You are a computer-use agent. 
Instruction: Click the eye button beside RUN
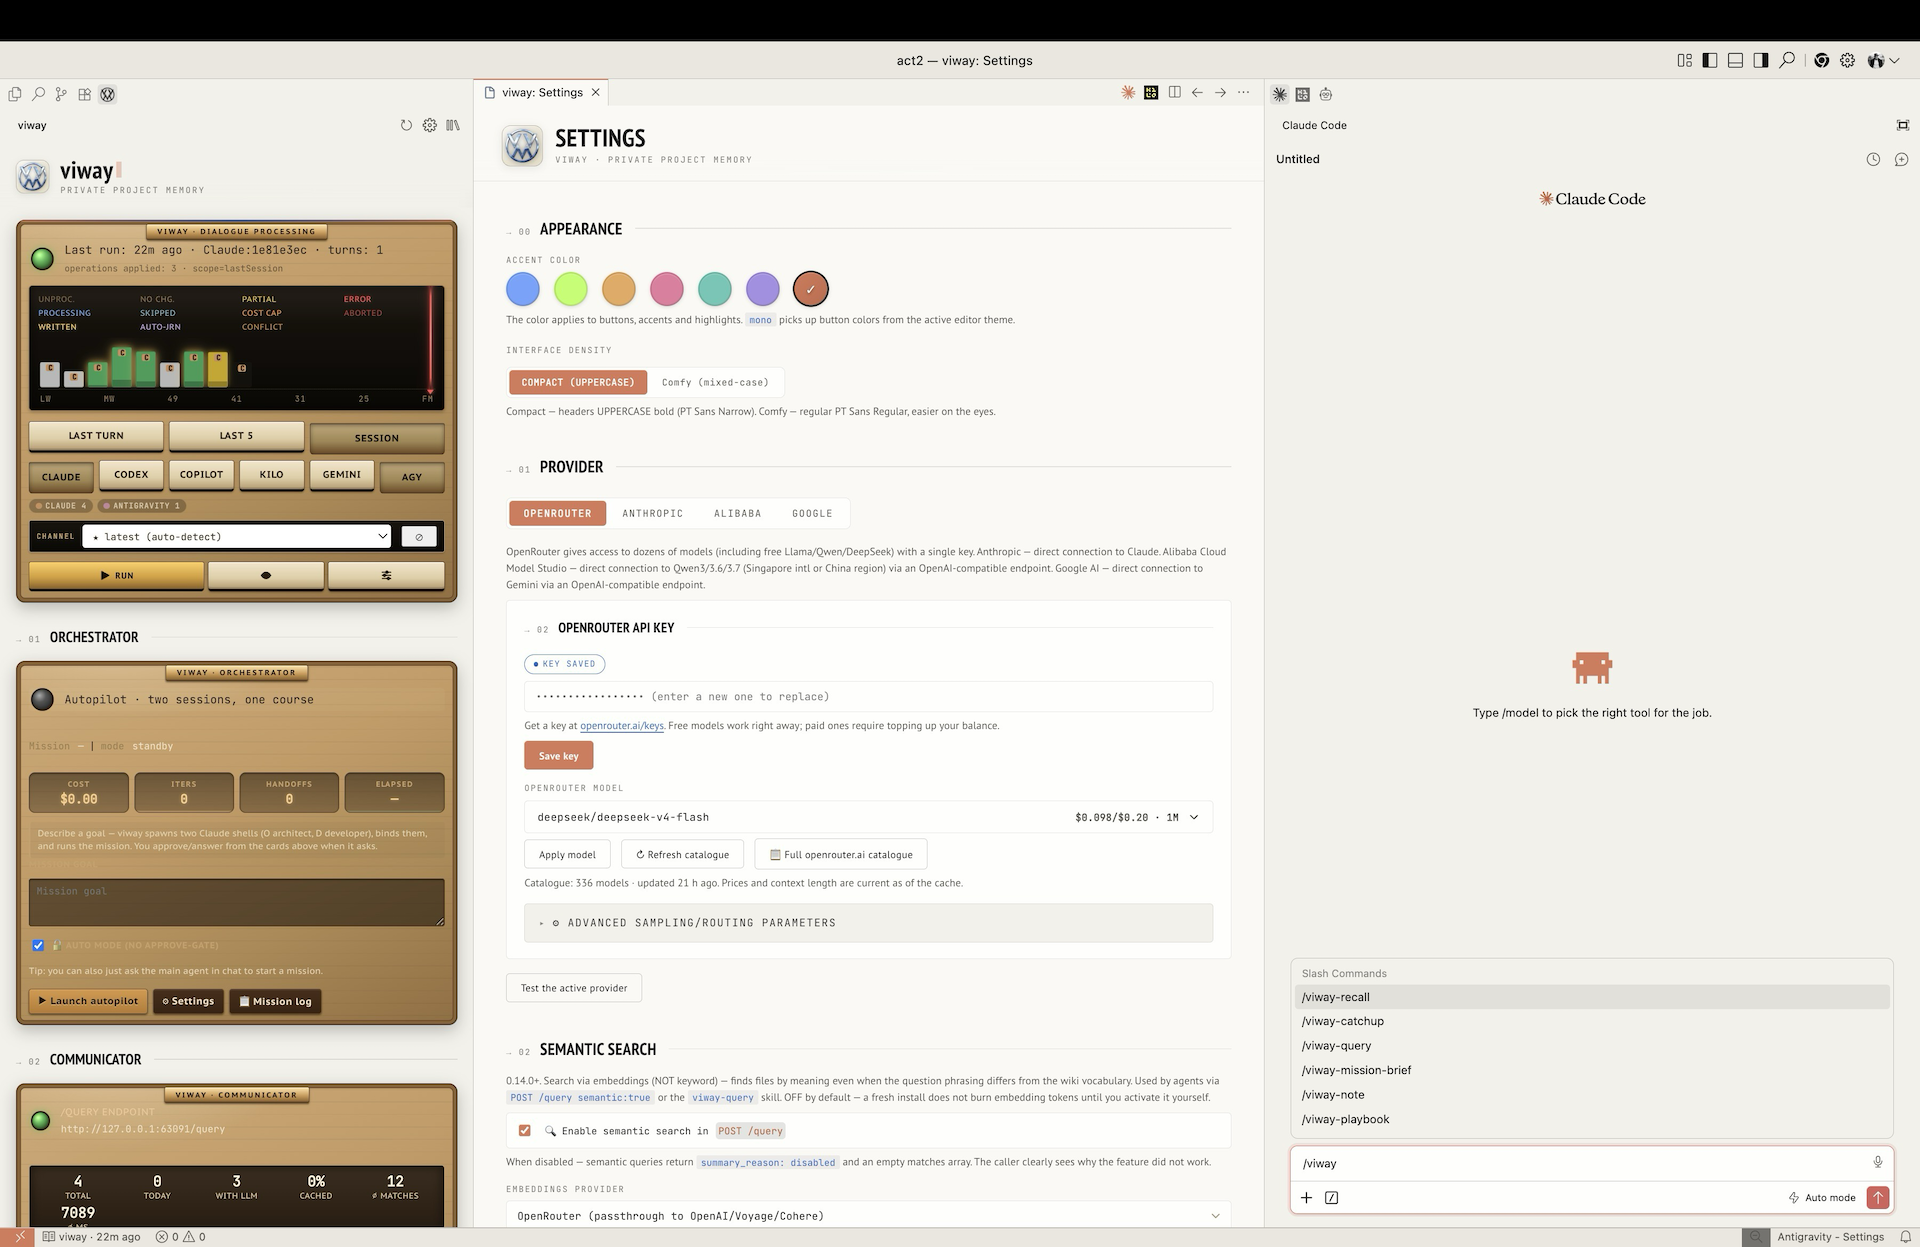[266, 575]
